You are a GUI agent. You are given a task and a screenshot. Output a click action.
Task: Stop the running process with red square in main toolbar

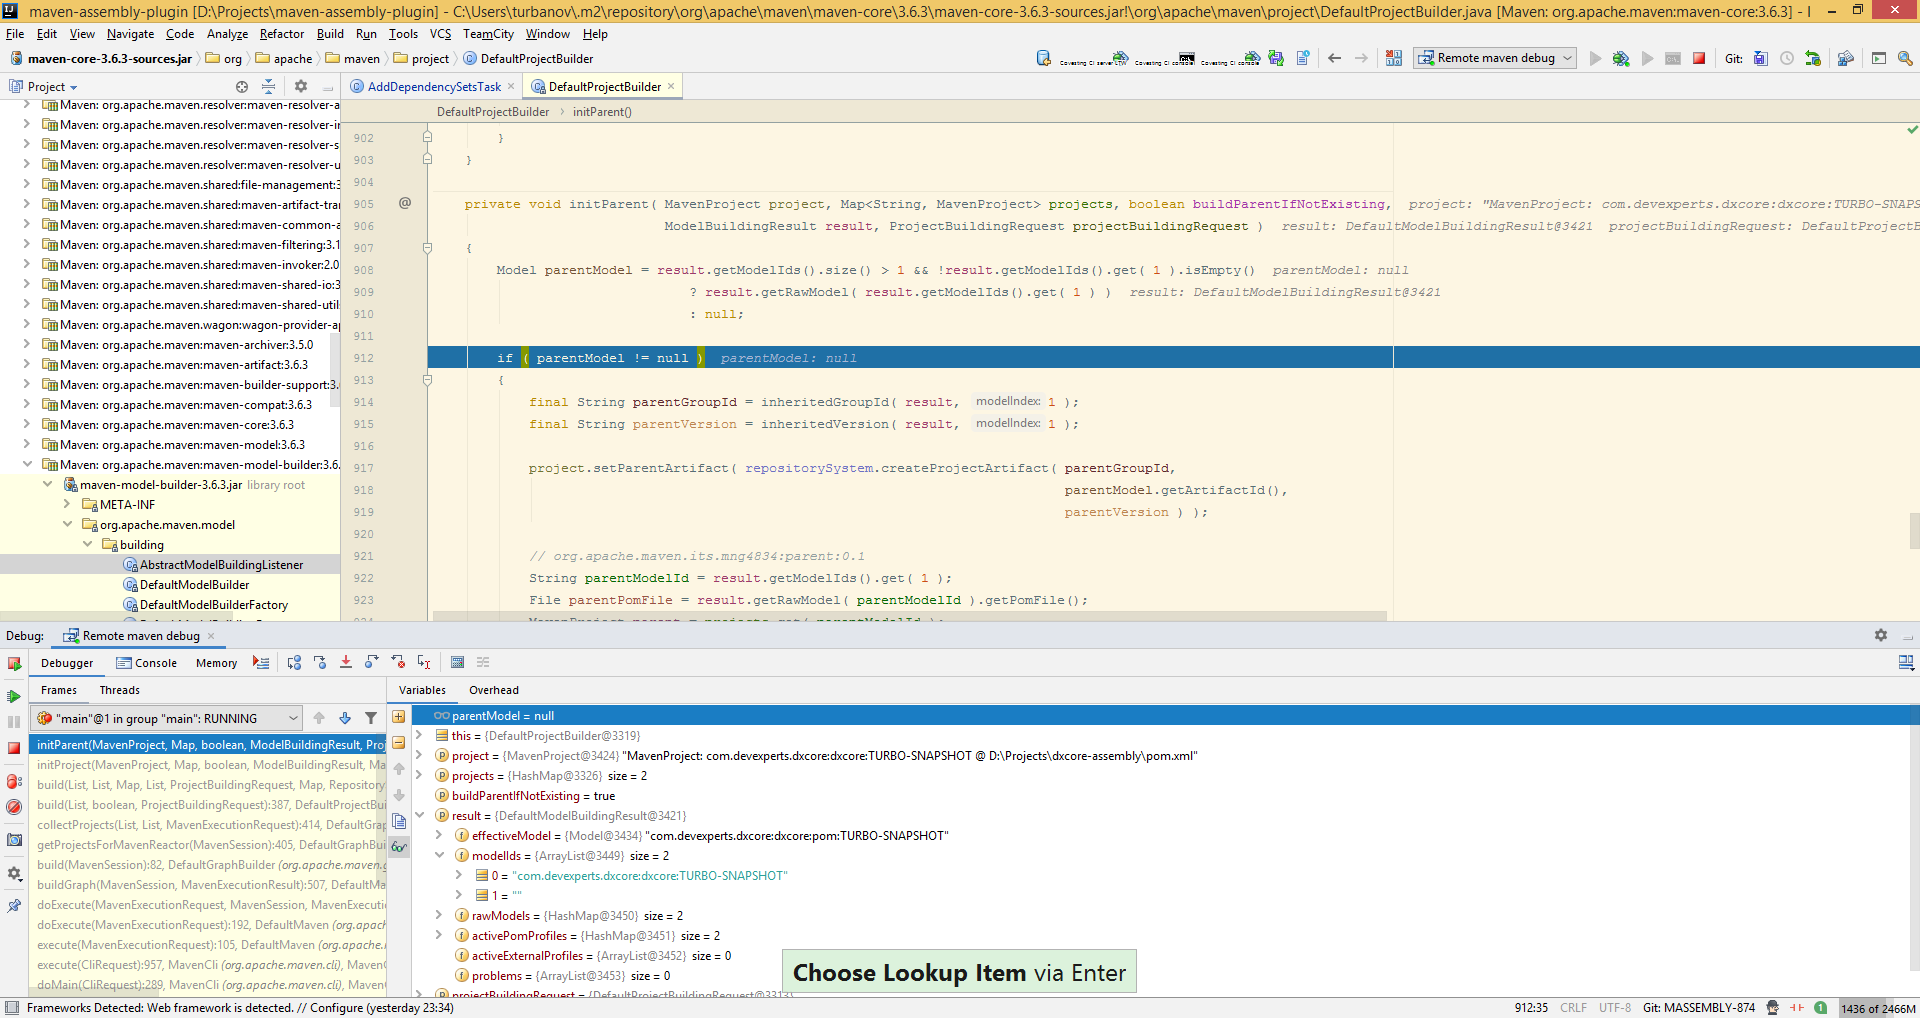(x=1698, y=59)
